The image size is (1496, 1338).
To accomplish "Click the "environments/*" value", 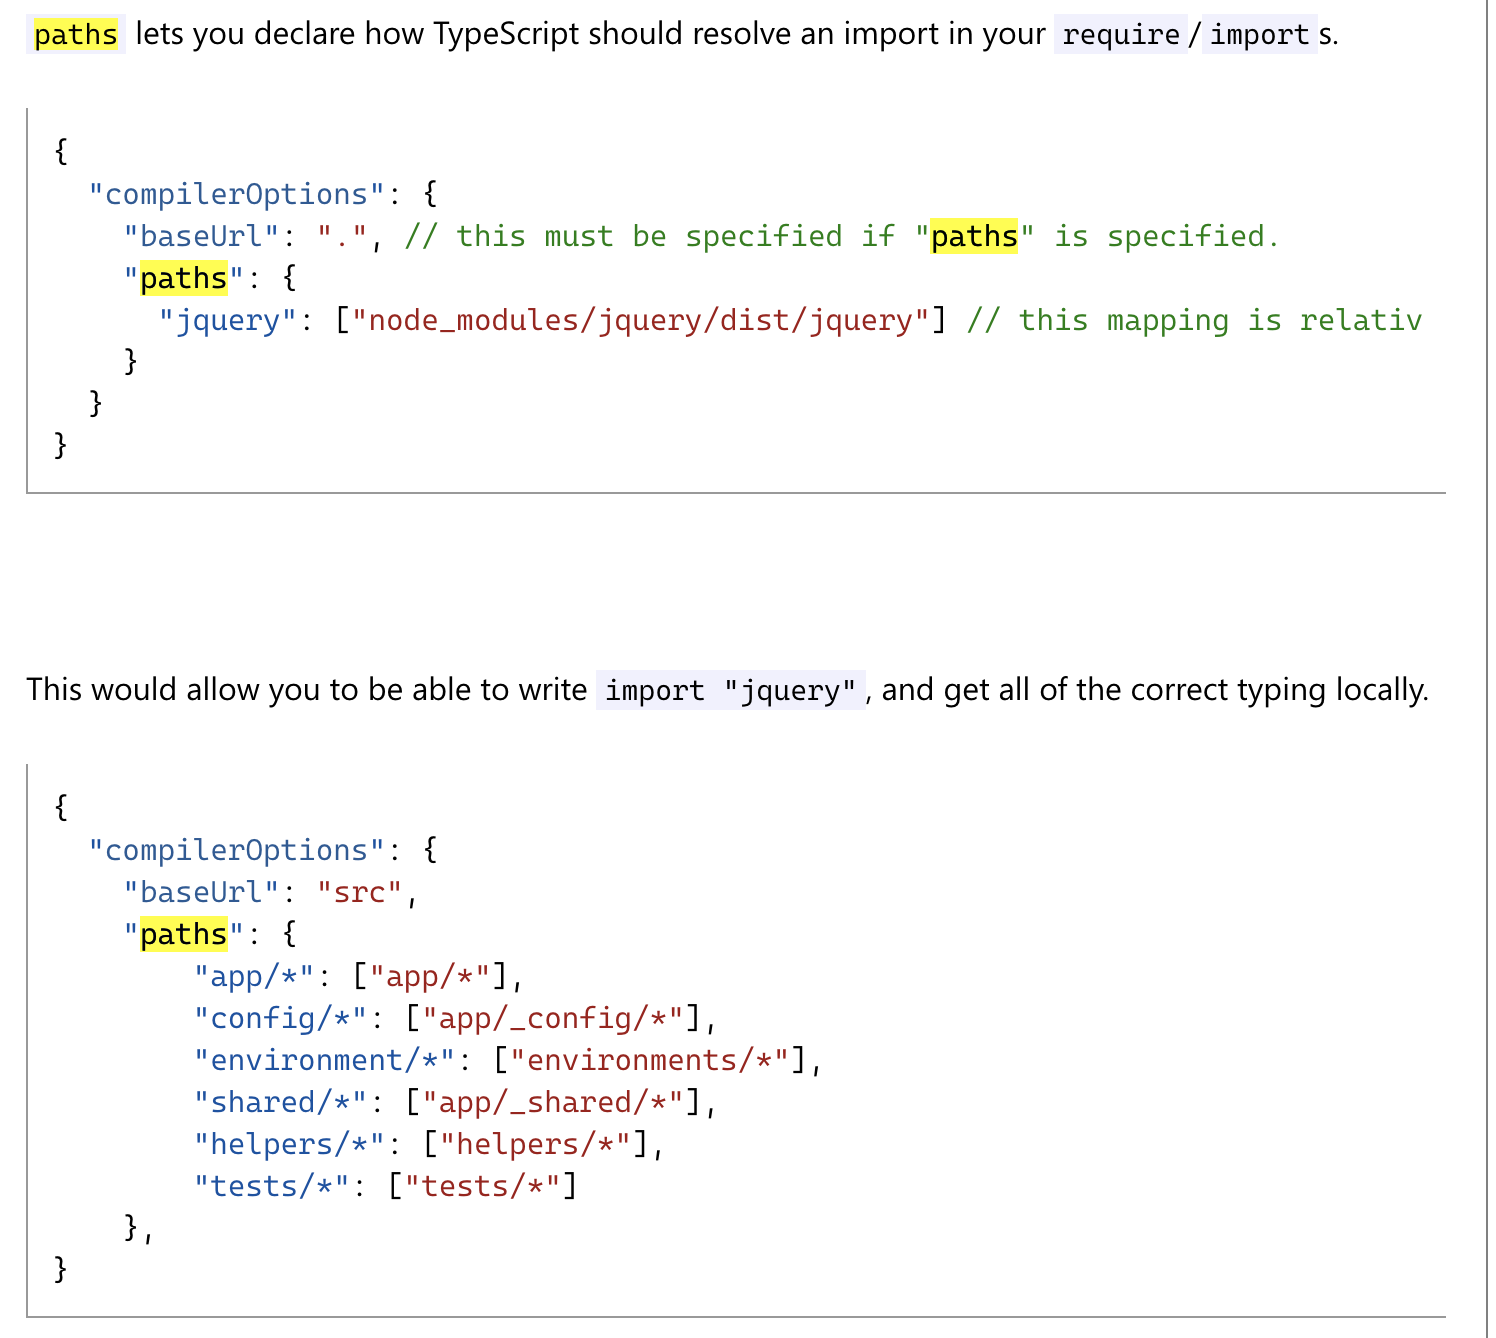I will (x=650, y=1060).
